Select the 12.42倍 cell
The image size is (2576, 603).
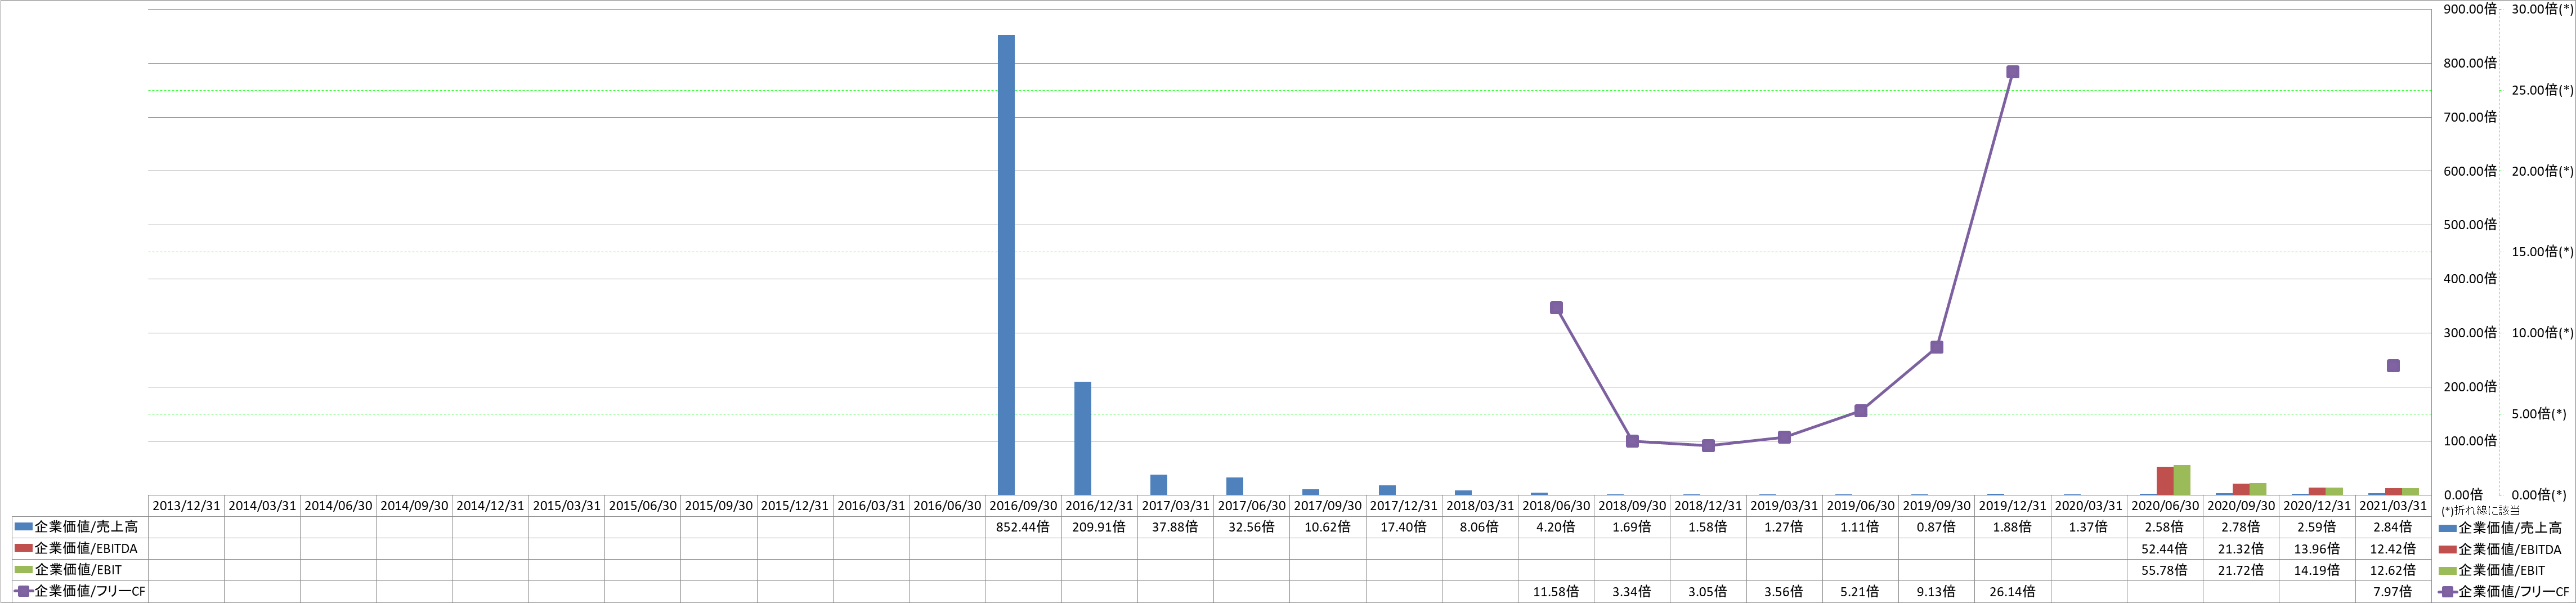[x=2392, y=548]
